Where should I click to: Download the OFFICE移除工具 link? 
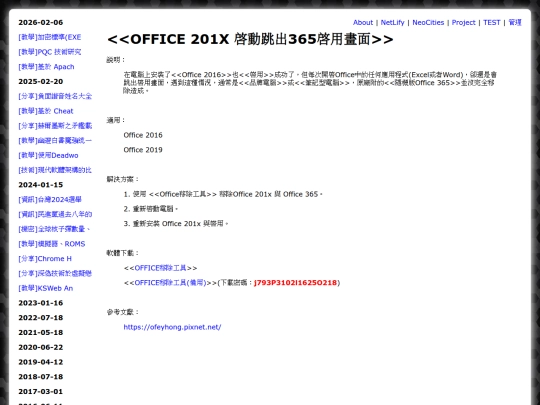click(160, 268)
